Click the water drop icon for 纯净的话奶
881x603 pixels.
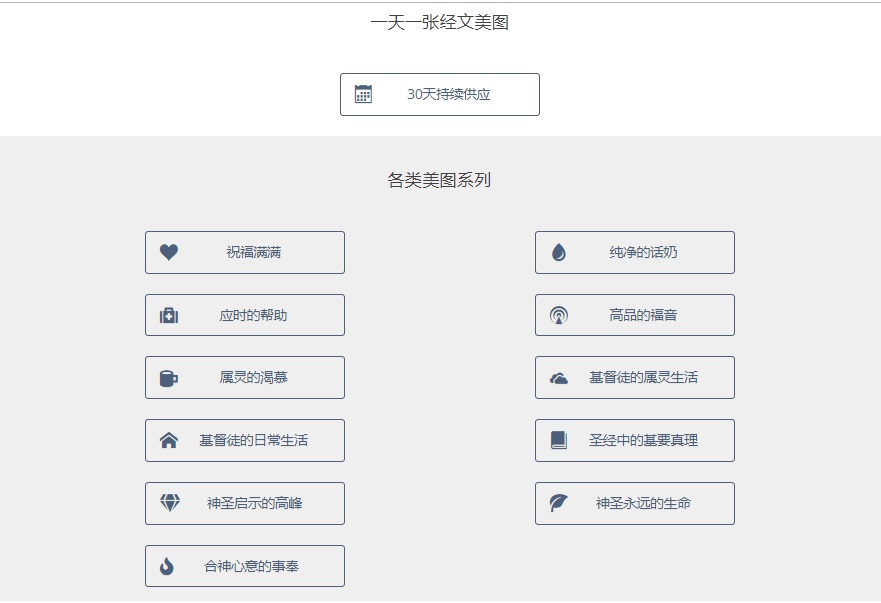(559, 253)
